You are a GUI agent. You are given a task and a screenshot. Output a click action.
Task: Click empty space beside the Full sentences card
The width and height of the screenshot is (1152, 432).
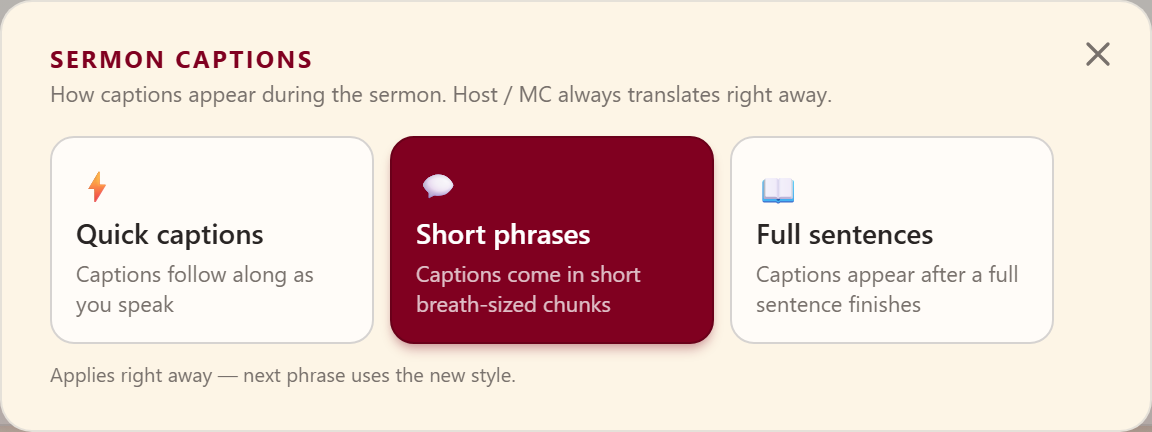click(x=1096, y=240)
